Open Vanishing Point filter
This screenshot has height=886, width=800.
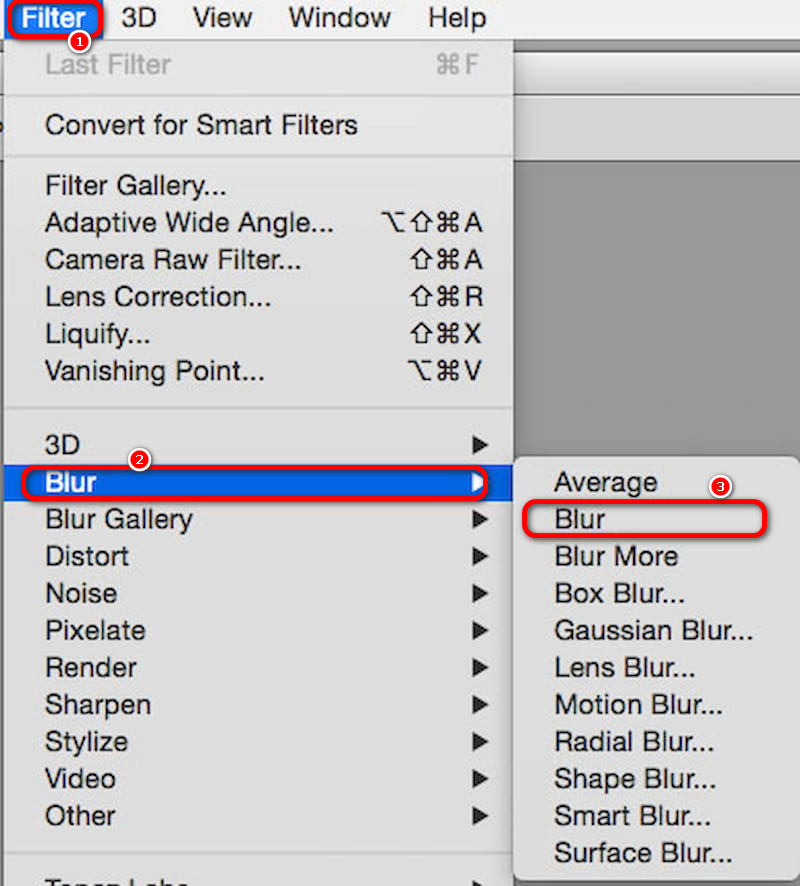pos(155,371)
